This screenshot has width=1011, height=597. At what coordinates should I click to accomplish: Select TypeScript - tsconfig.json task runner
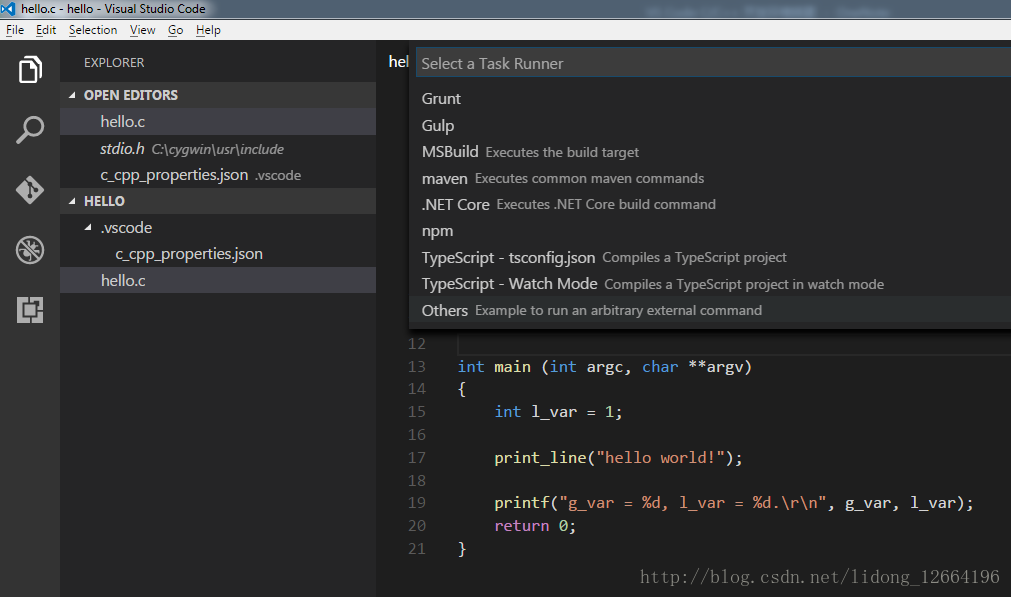[x=710, y=258]
